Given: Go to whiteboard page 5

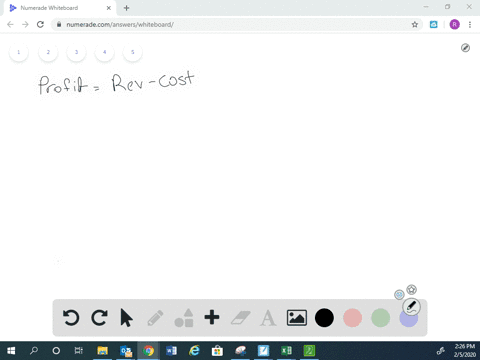Looking at the screenshot, I should point(132,52).
